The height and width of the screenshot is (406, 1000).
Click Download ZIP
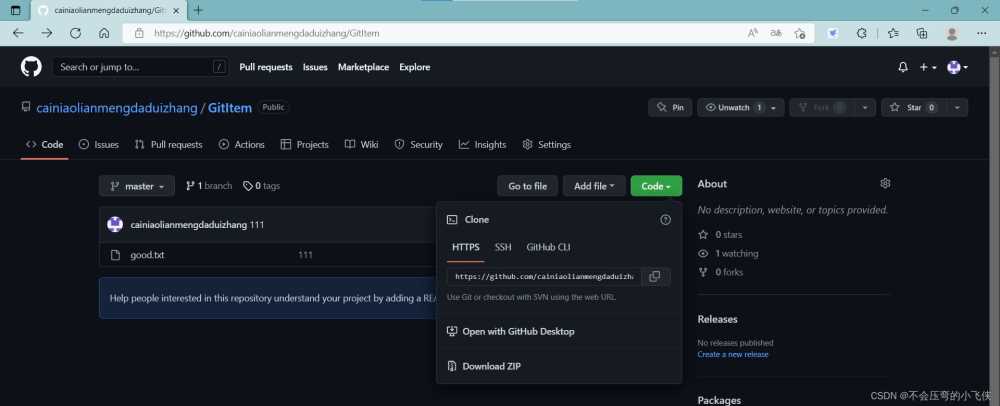pos(484,366)
